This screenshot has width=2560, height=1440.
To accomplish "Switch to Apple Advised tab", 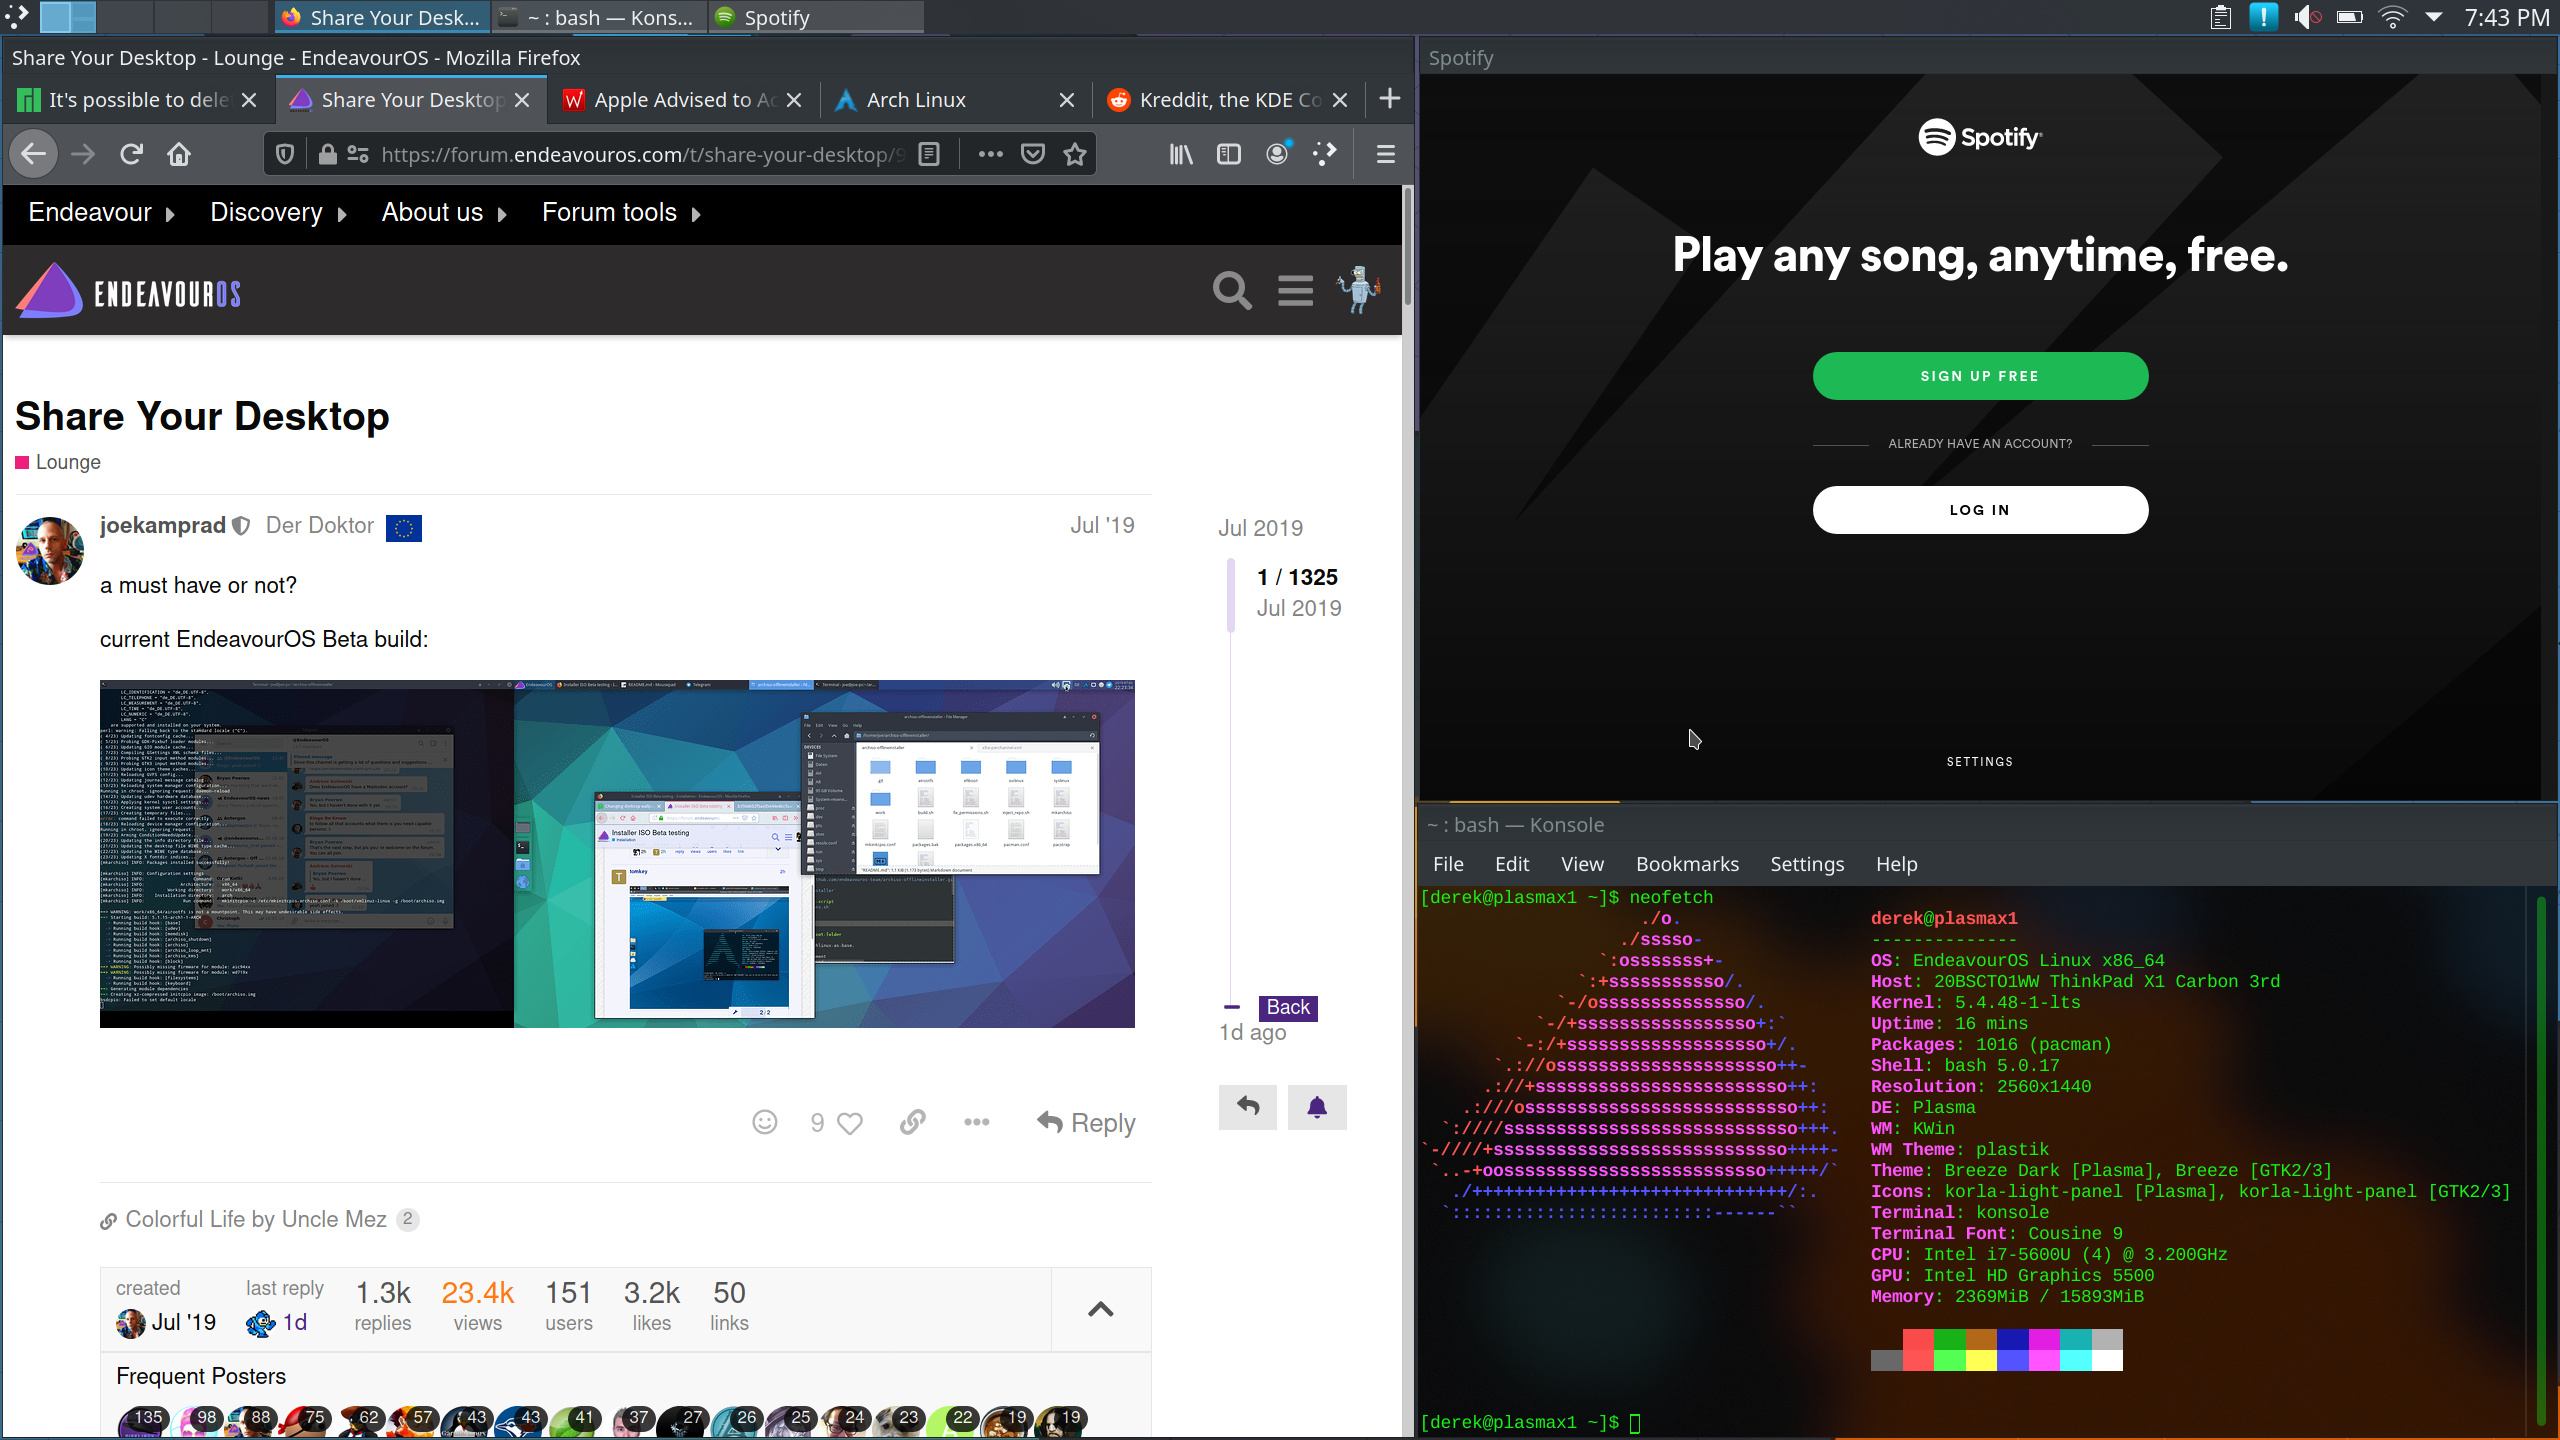I will pos(682,100).
